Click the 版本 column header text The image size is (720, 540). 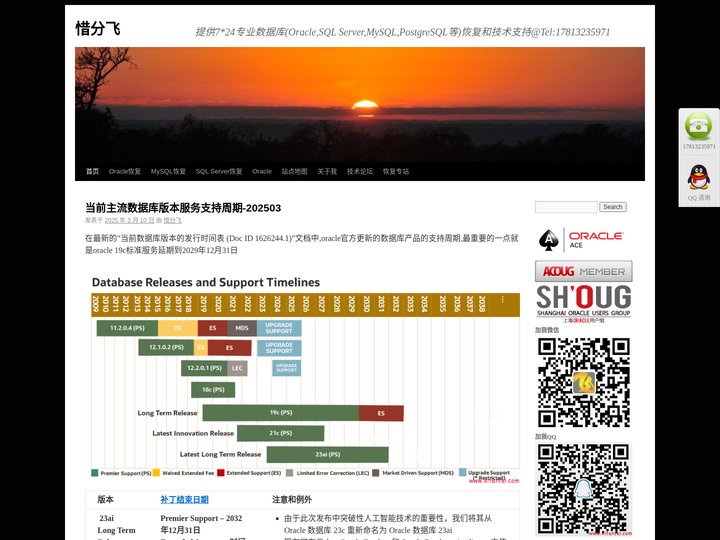105,500
